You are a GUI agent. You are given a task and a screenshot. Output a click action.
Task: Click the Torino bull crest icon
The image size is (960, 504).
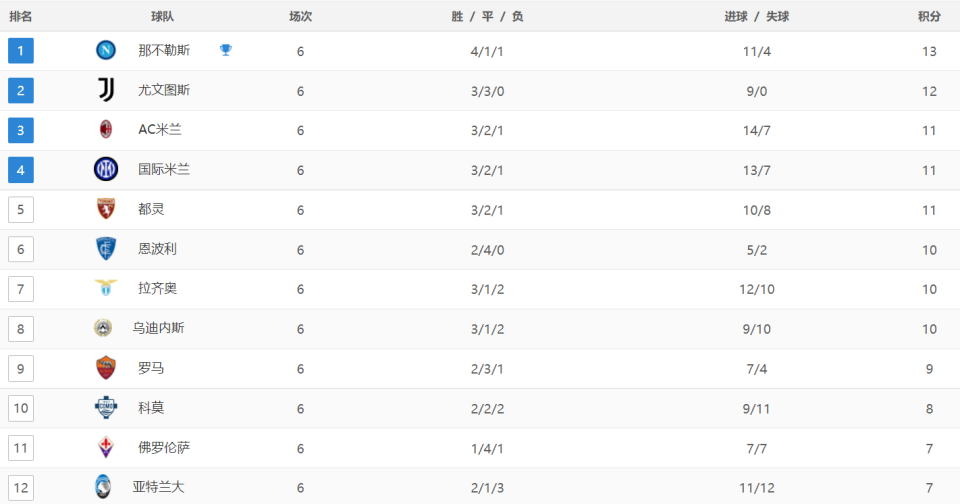click(x=106, y=209)
